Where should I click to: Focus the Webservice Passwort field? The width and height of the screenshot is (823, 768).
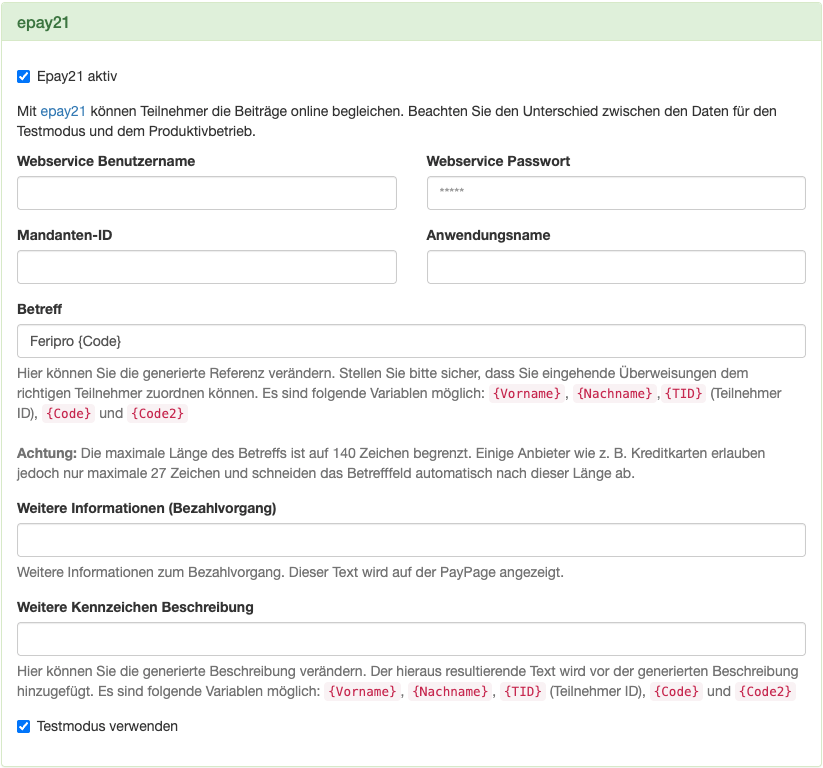616,193
